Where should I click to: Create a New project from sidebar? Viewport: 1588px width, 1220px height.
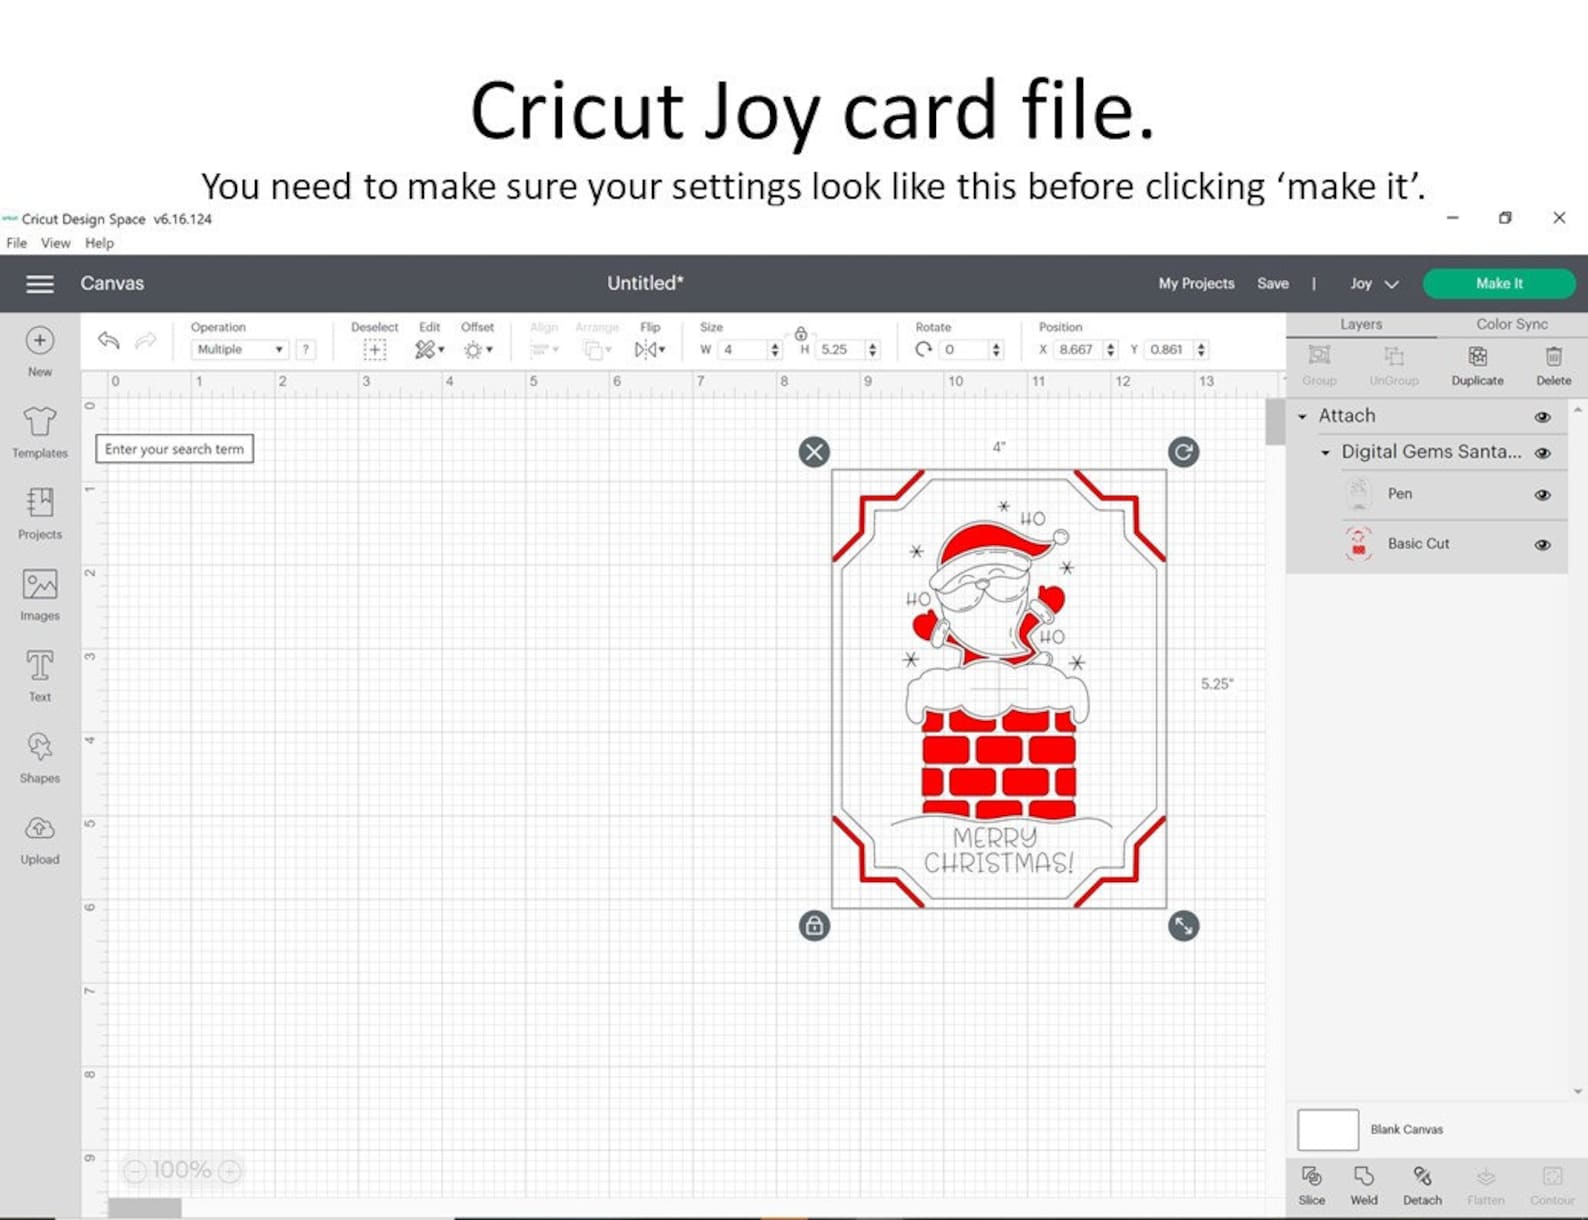point(40,351)
